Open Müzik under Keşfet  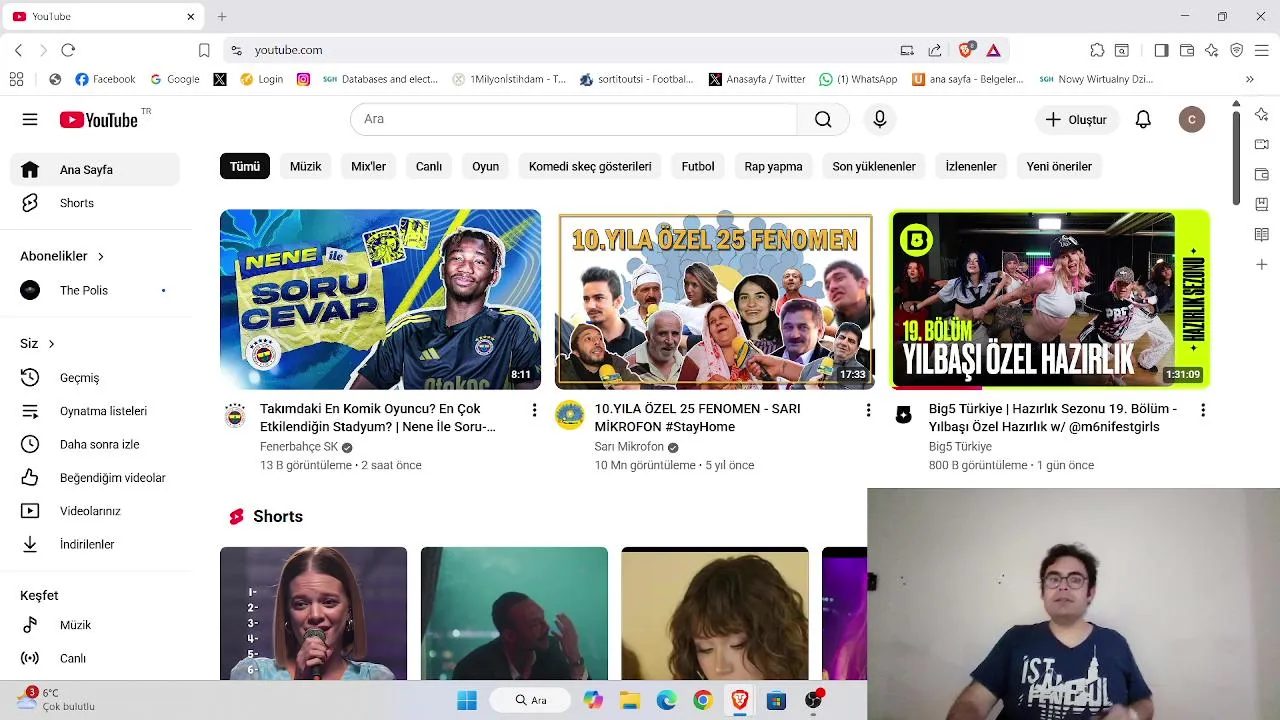pyautogui.click(x=95, y=625)
